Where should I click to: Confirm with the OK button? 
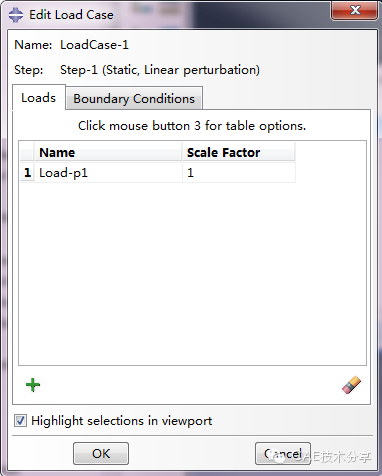[x=101, y=453]
